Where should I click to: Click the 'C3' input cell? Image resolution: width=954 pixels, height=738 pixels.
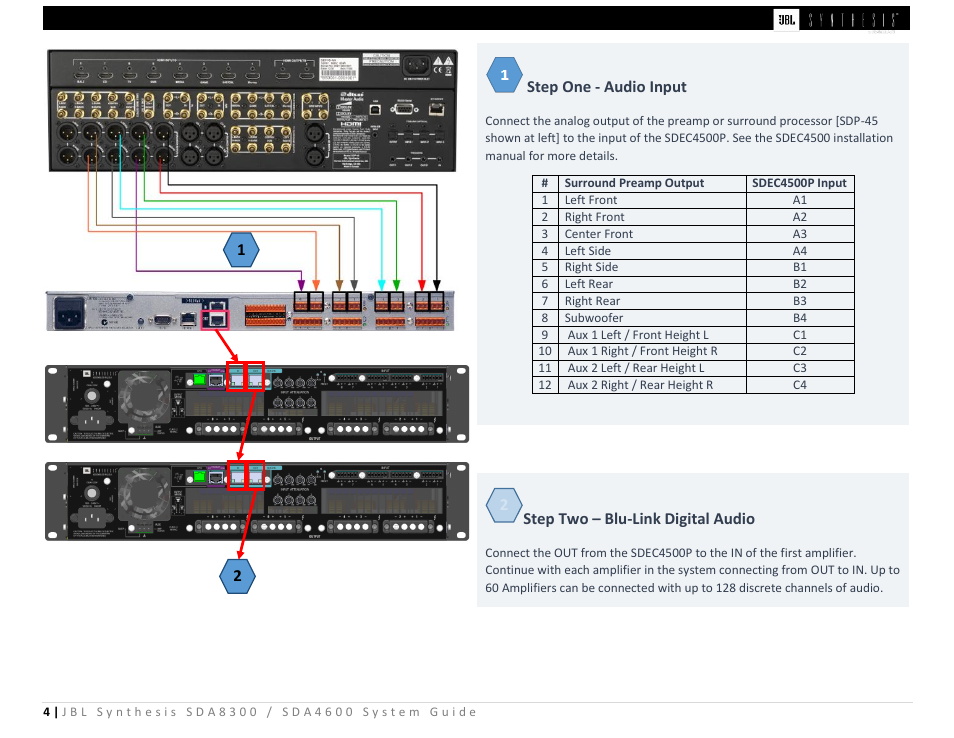799,368
